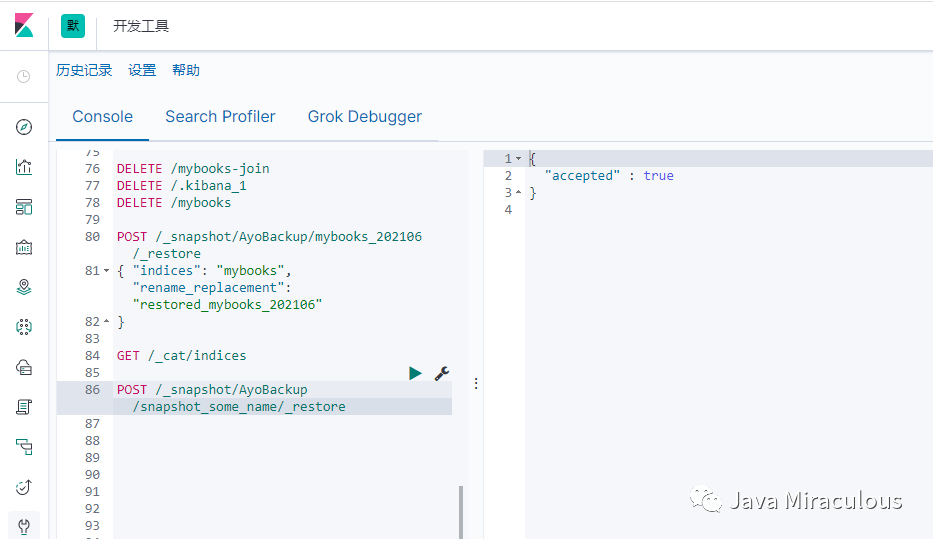Collapse the request body at line 81
The height and width of the screenshot is (539, 933).
(107, 271)
